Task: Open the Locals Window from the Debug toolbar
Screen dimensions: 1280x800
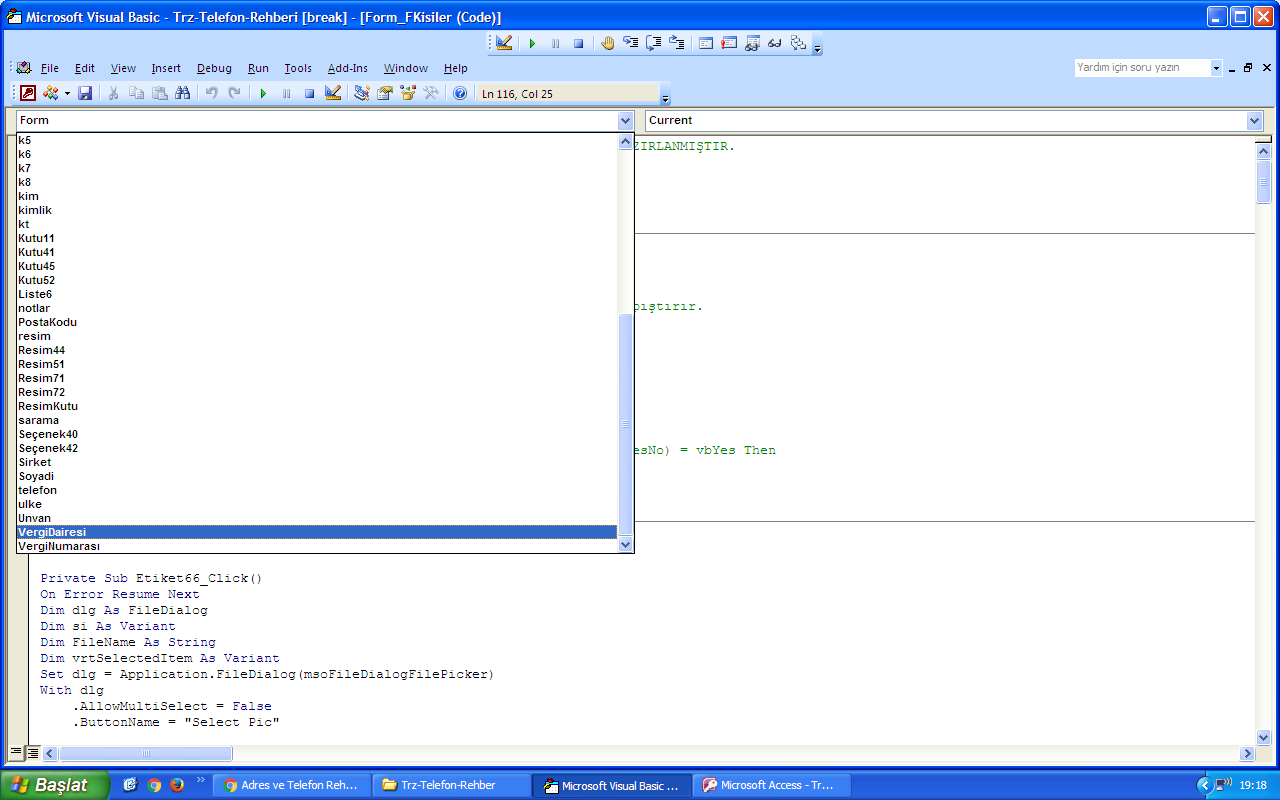Action: coord(705,43)
